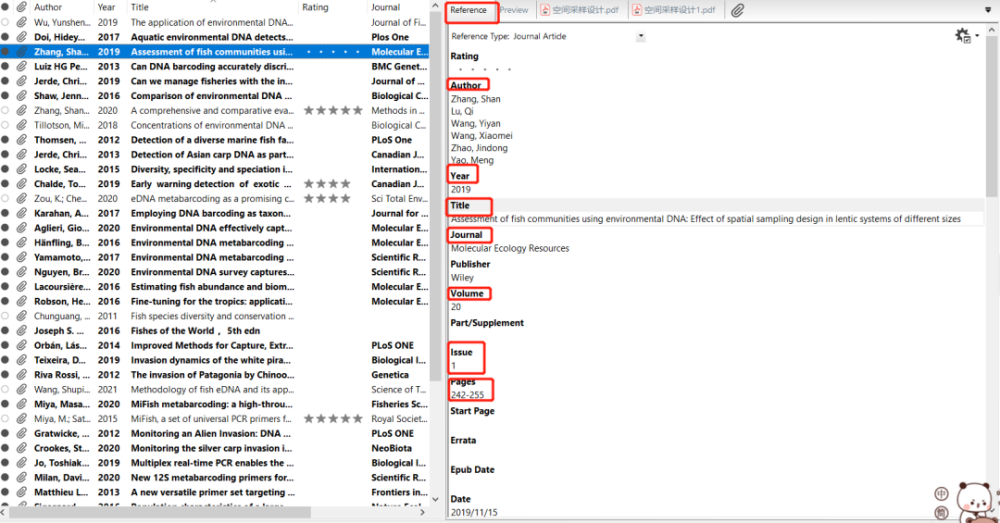The image size is (1000, 523).
Task: Click paperclip icon of Shaw, Jenn row
Action: pos(22,96)
